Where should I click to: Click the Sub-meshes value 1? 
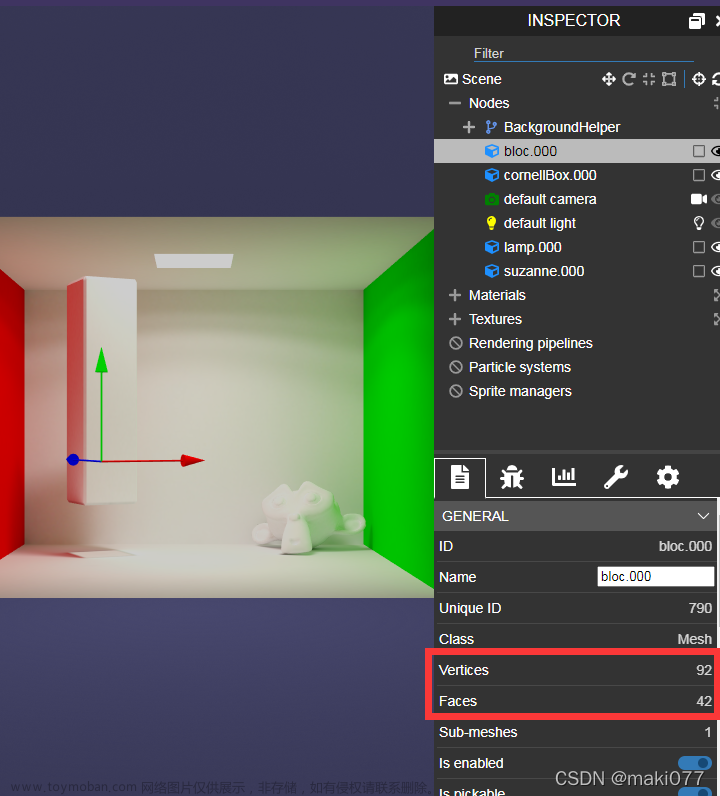(708, 732)
